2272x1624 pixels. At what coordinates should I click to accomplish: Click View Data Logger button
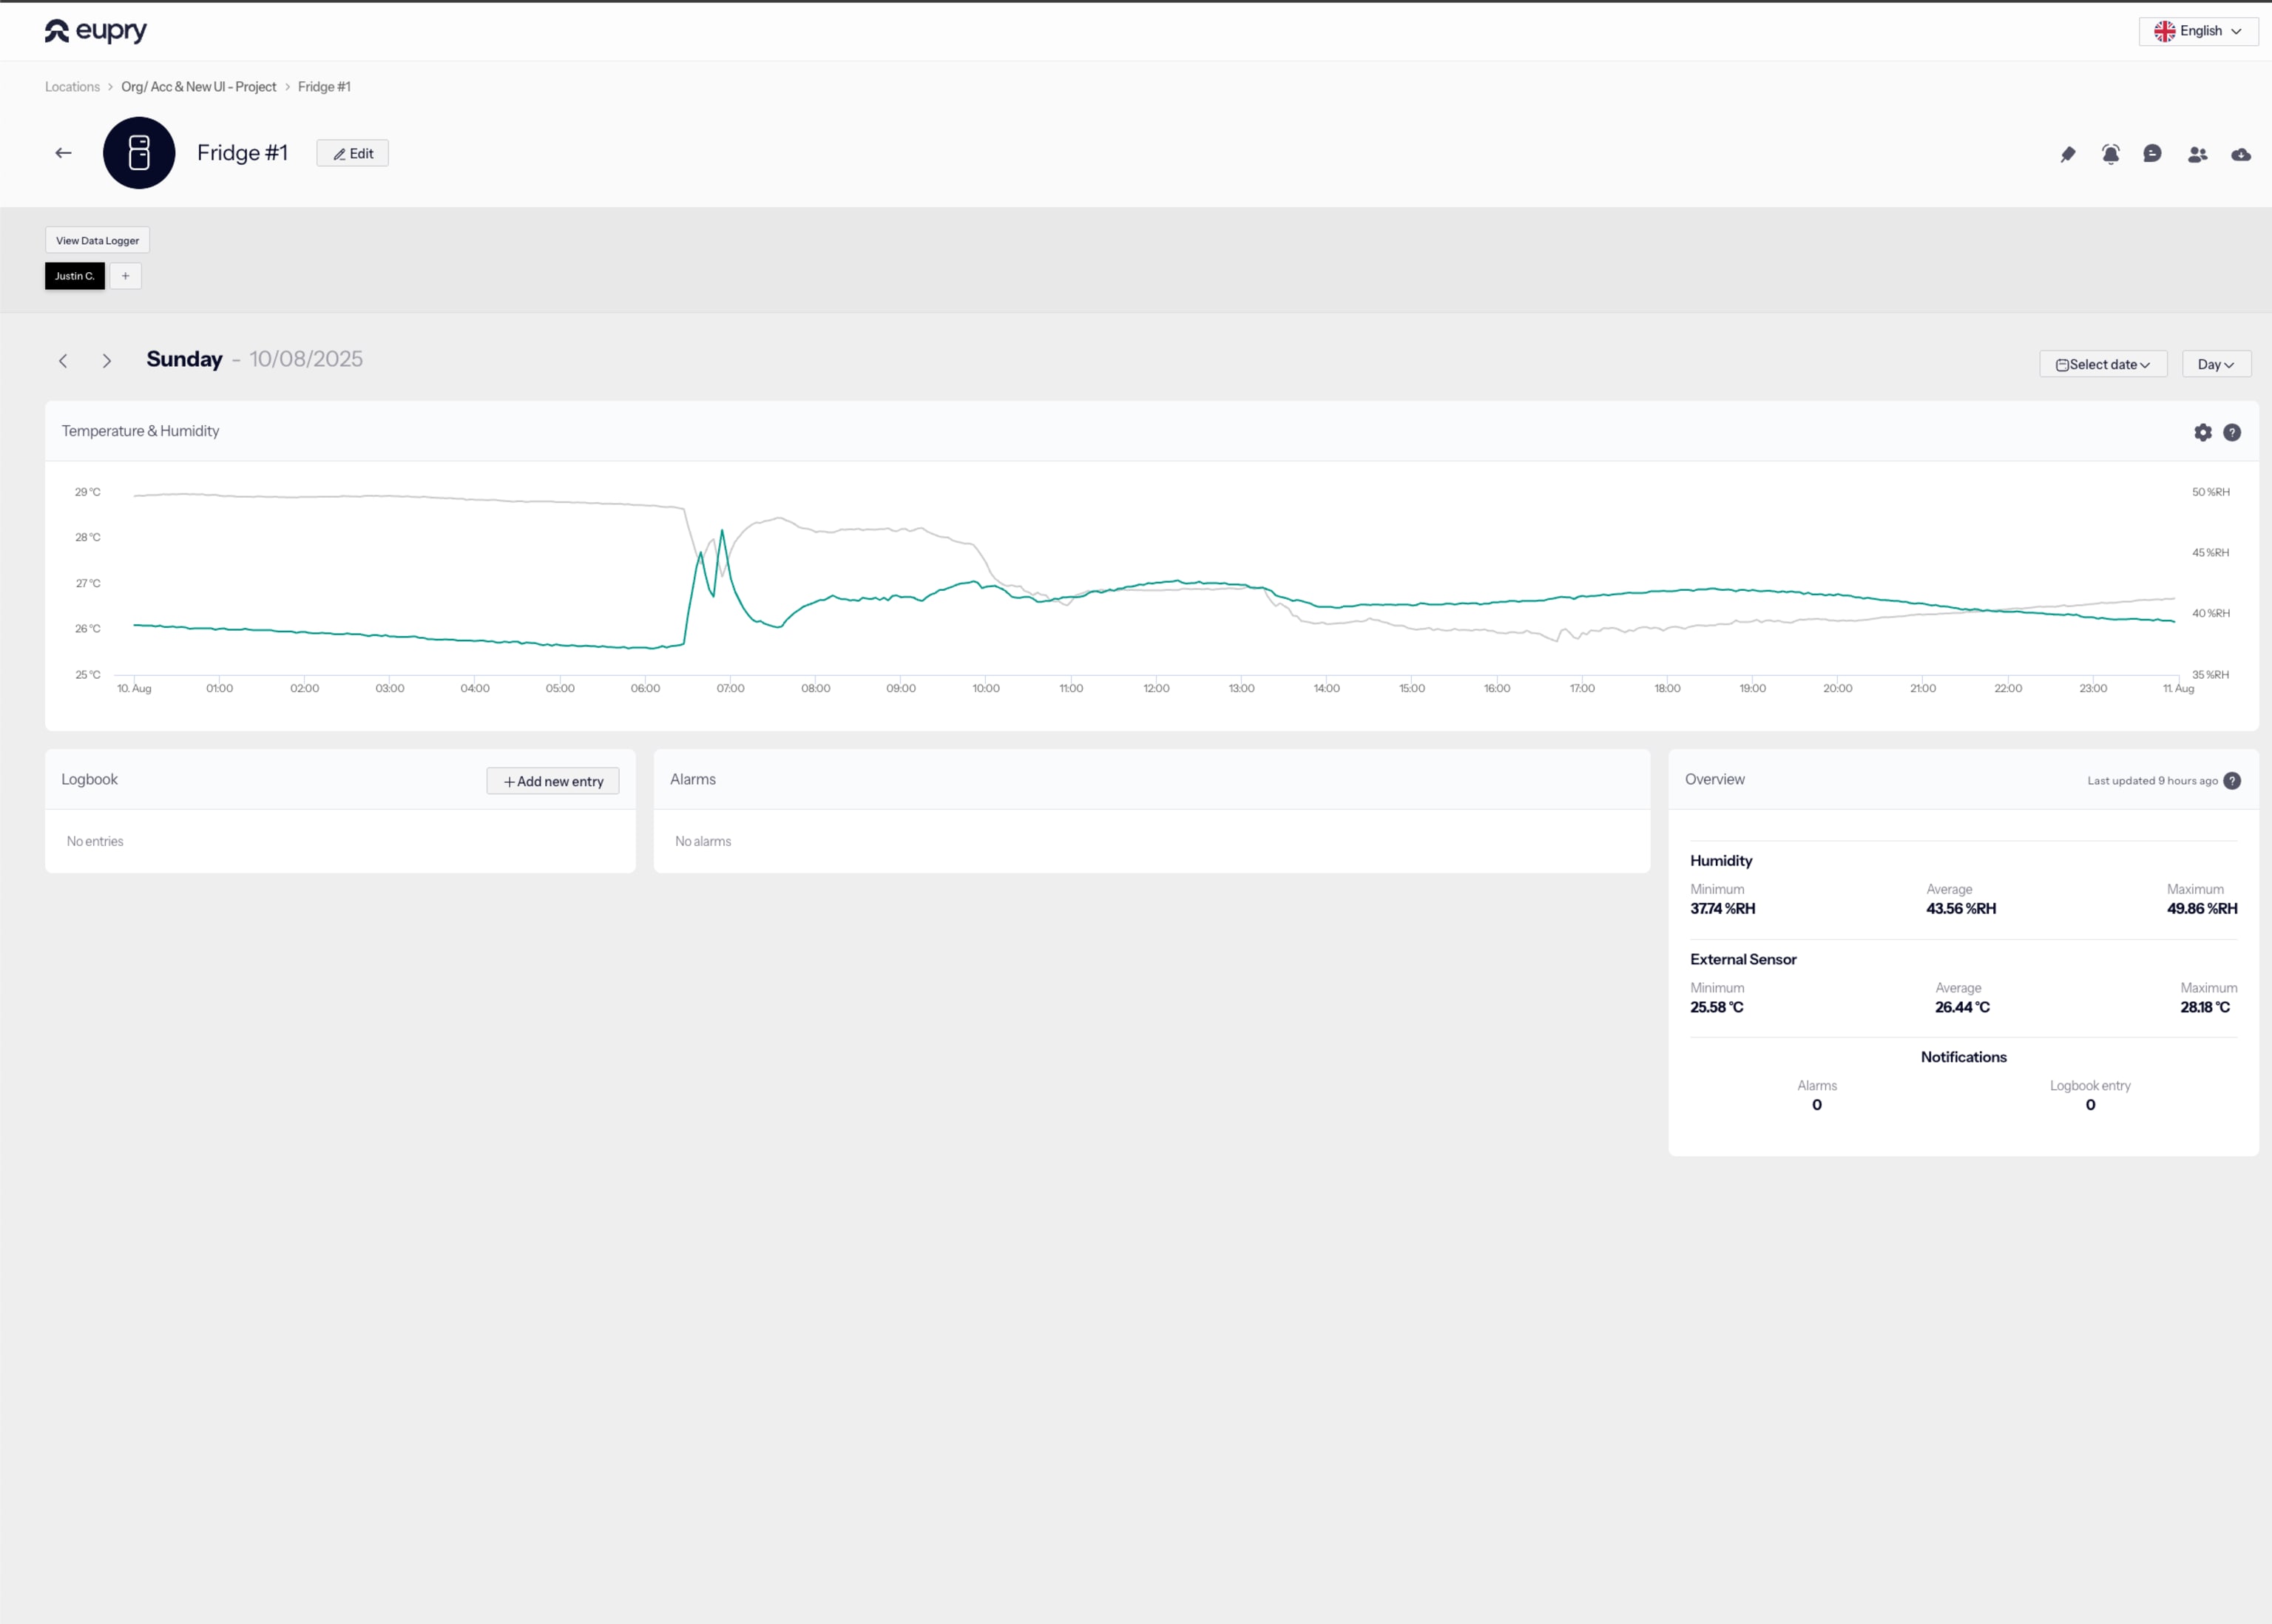(97, 240)
